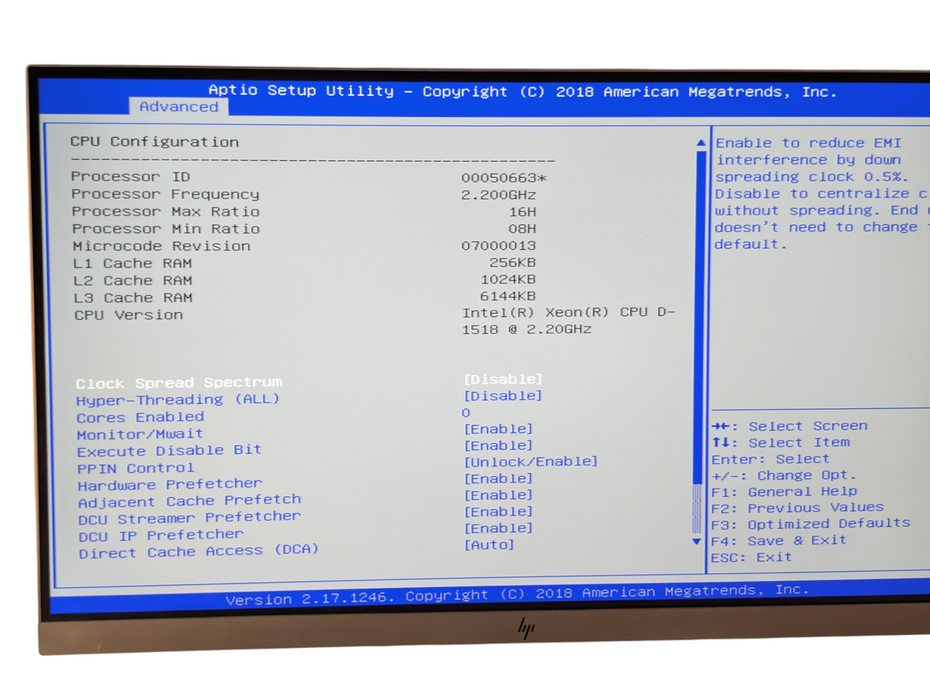
Task: Open DCU Streamer Prefetcher [Enable] value
Action: pyautogui.click(x=498, y=511)
